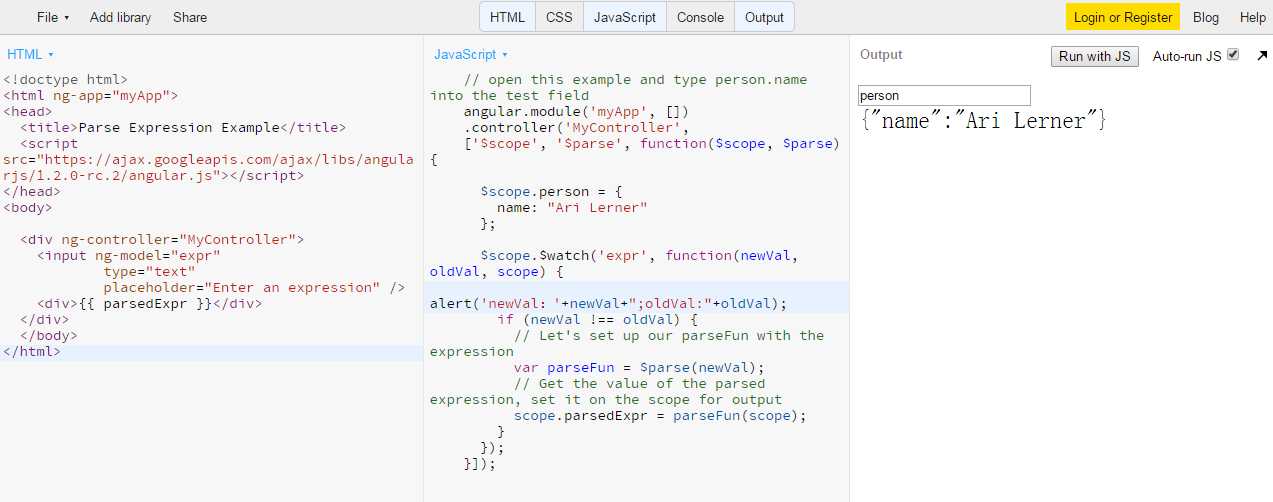Image resolution: width=1273 pixels, height=502 pixels.
Task: Click the line with ng-app="myApp"
Action: point(90,95)
